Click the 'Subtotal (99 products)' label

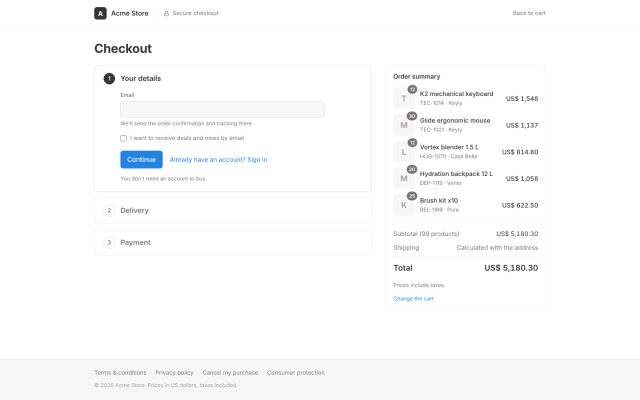[426, 234]
